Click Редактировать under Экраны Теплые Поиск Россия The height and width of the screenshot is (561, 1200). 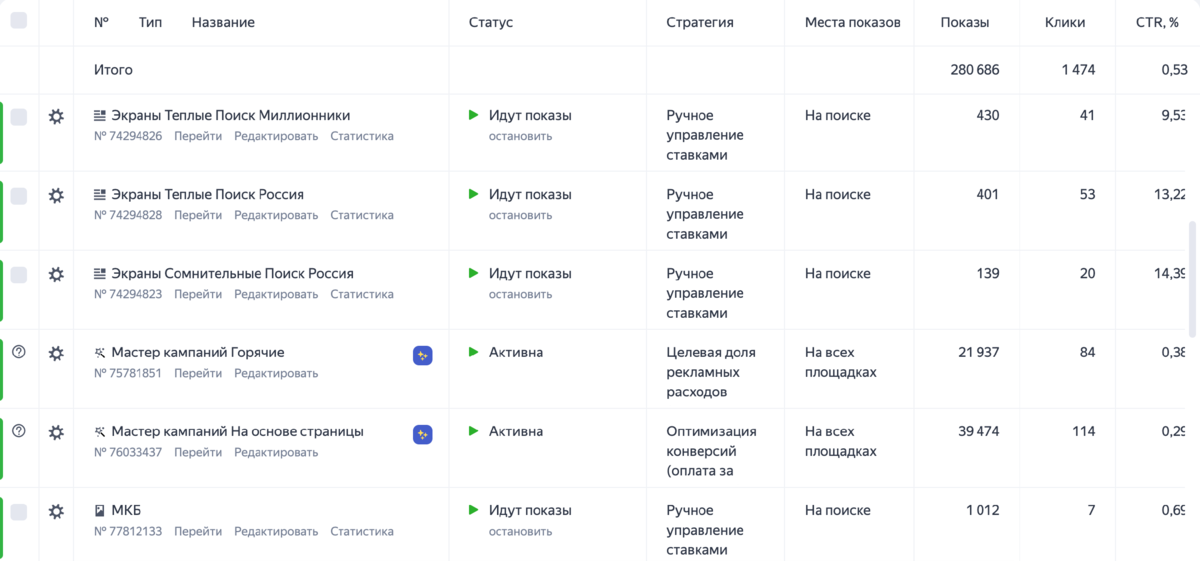point(276,215)
